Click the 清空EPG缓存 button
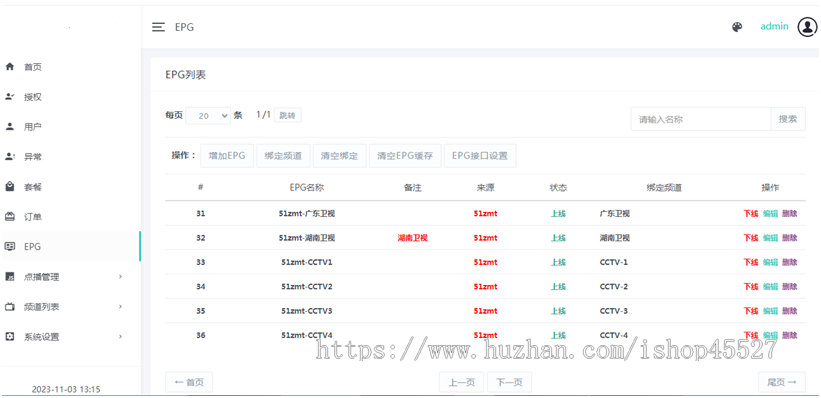 405,156
